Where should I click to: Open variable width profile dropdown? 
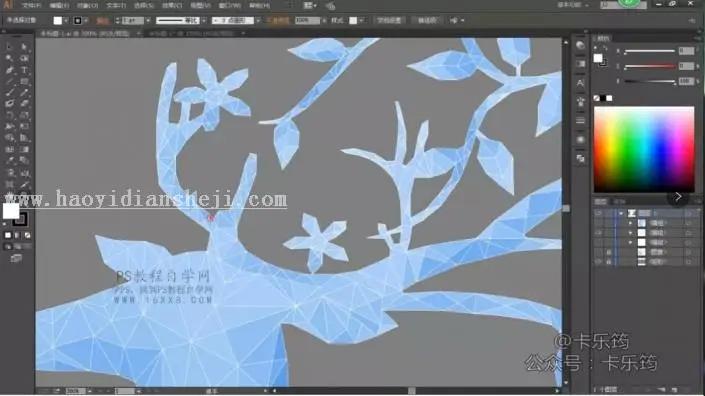tap(204, 21)
